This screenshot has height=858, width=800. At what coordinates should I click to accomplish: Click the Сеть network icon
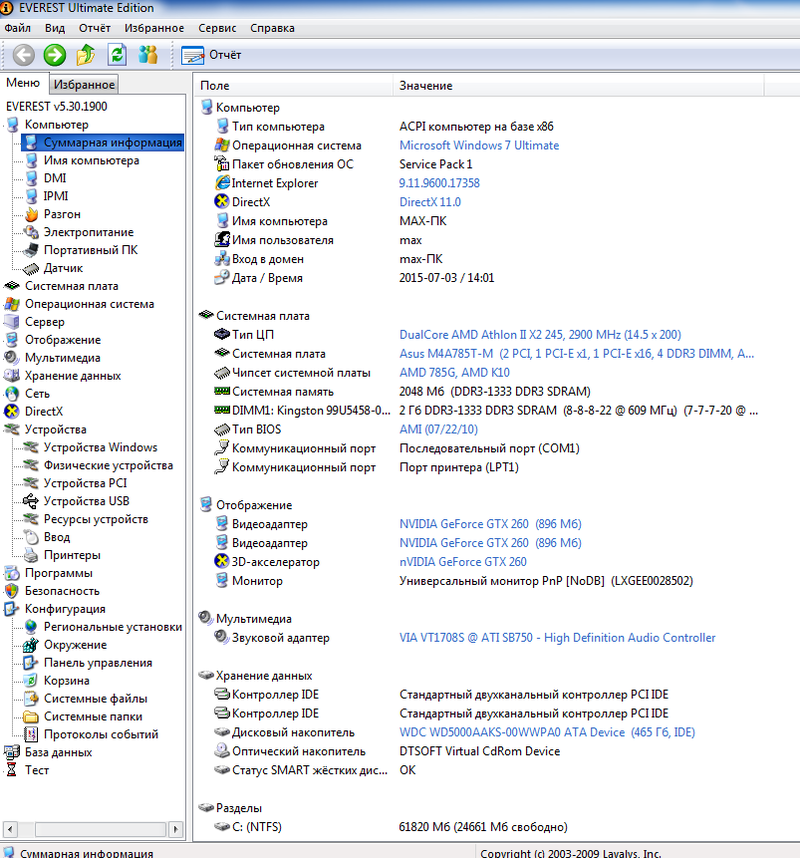[12, 393]
